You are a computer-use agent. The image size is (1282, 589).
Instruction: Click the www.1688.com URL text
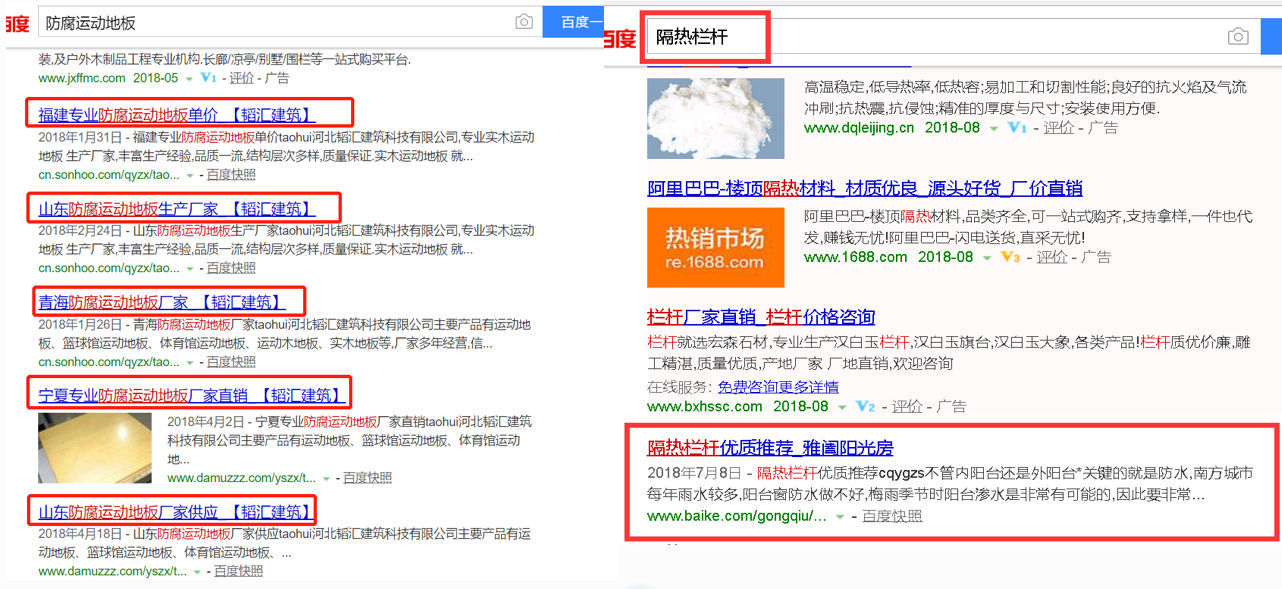tap(855, 257)
